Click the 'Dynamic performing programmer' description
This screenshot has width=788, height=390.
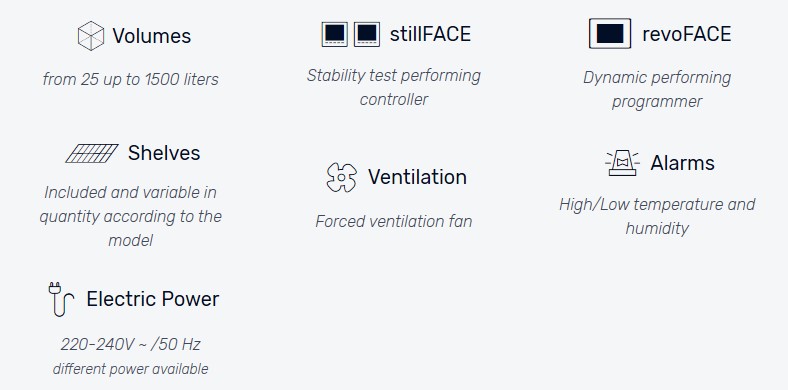657,89
